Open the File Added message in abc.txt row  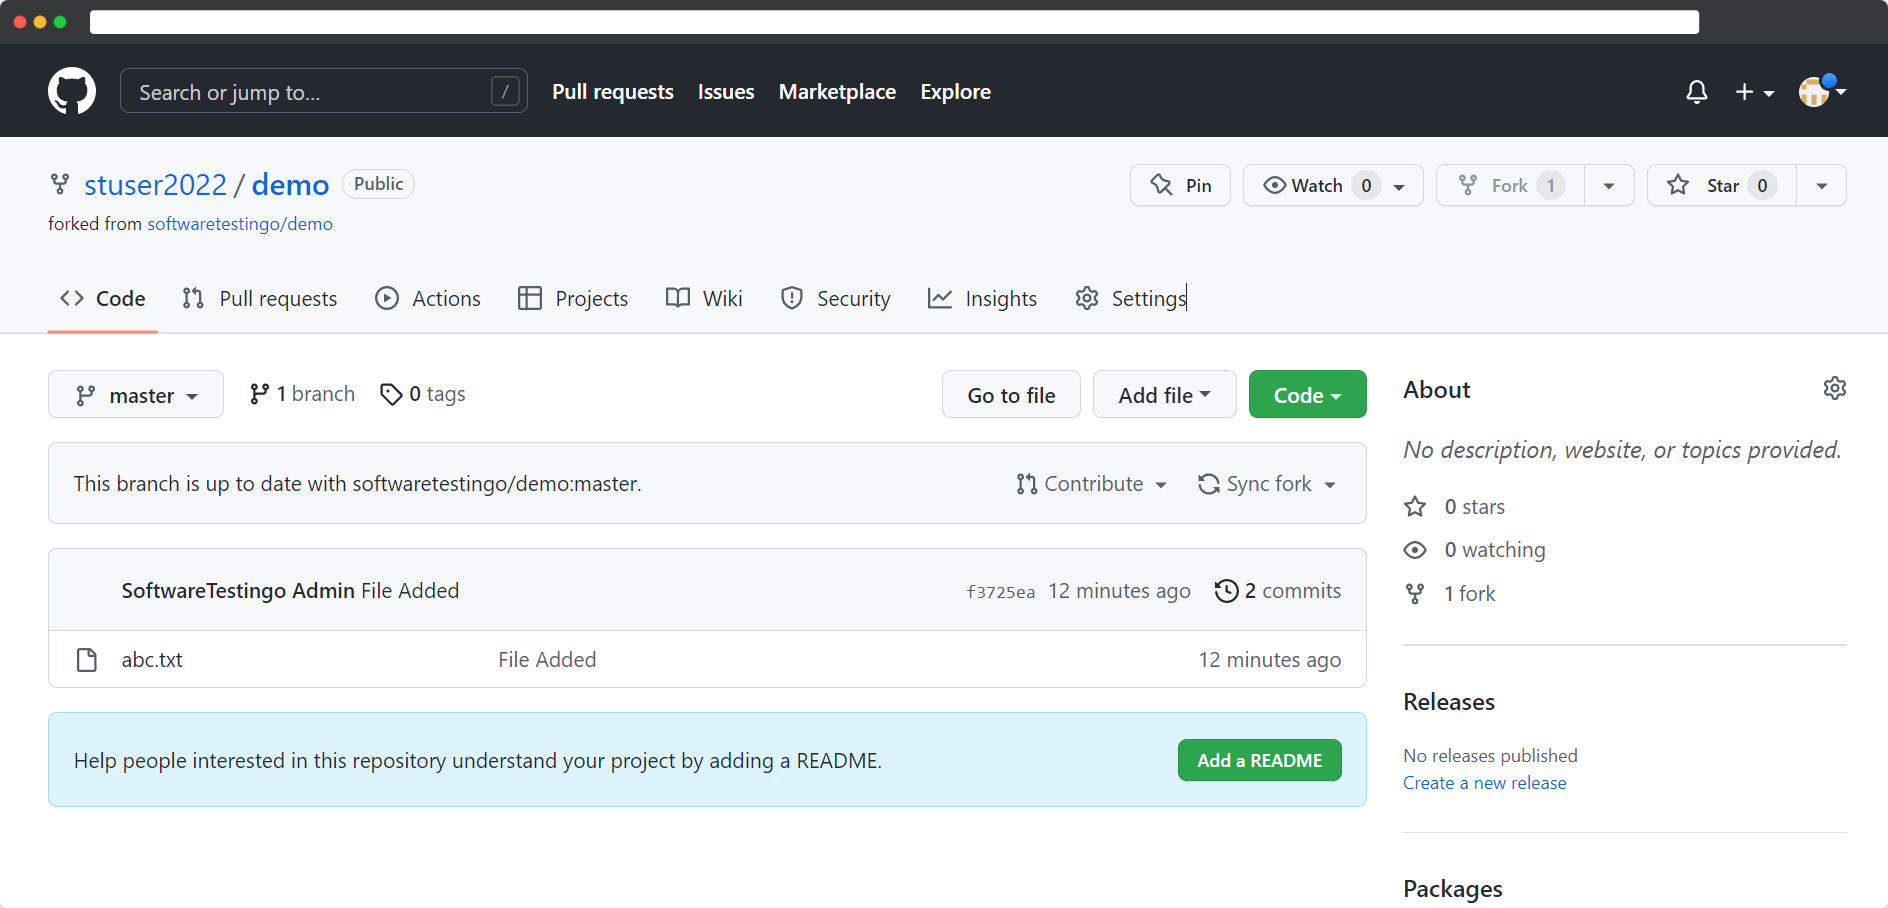[547, 660]
